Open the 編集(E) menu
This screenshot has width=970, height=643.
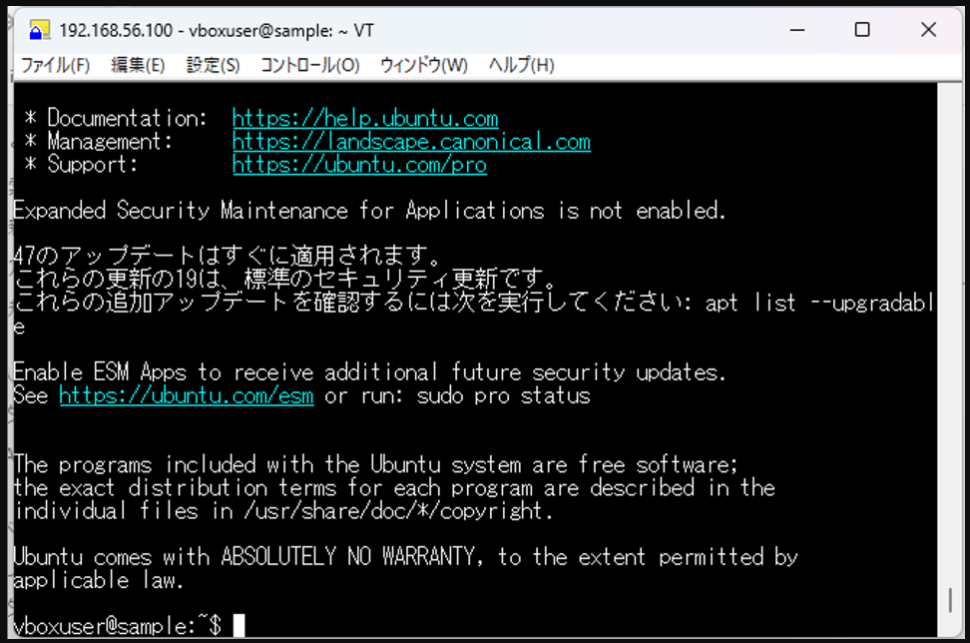(137, 65)
